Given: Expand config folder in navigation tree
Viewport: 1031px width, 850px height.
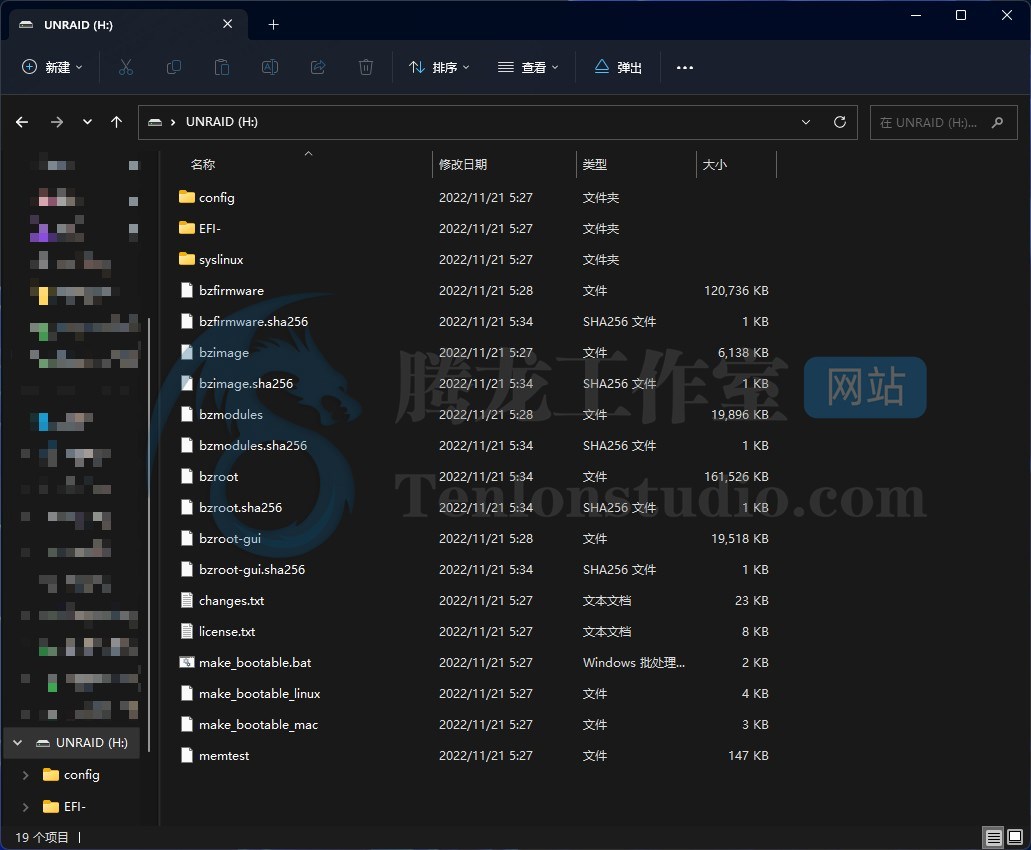Looking at the screenshot, I should point(26,775).
